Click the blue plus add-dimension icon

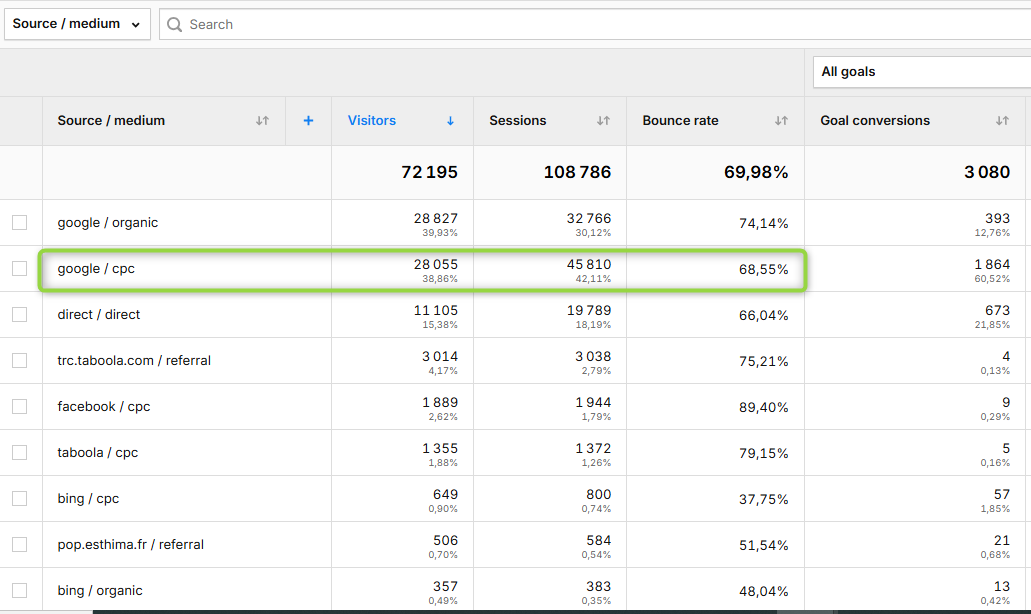[308, 121]
